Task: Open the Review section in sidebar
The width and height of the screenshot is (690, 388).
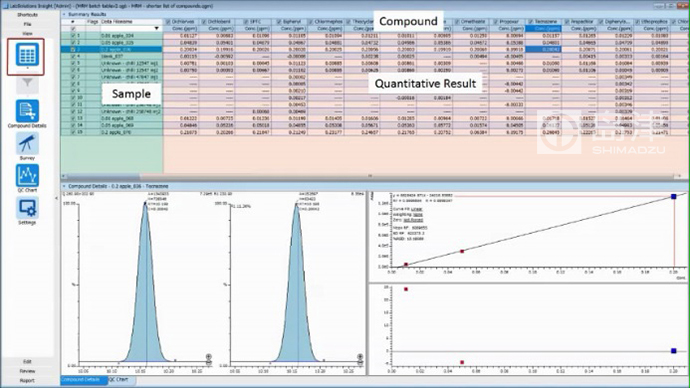Action: (27, 371)
